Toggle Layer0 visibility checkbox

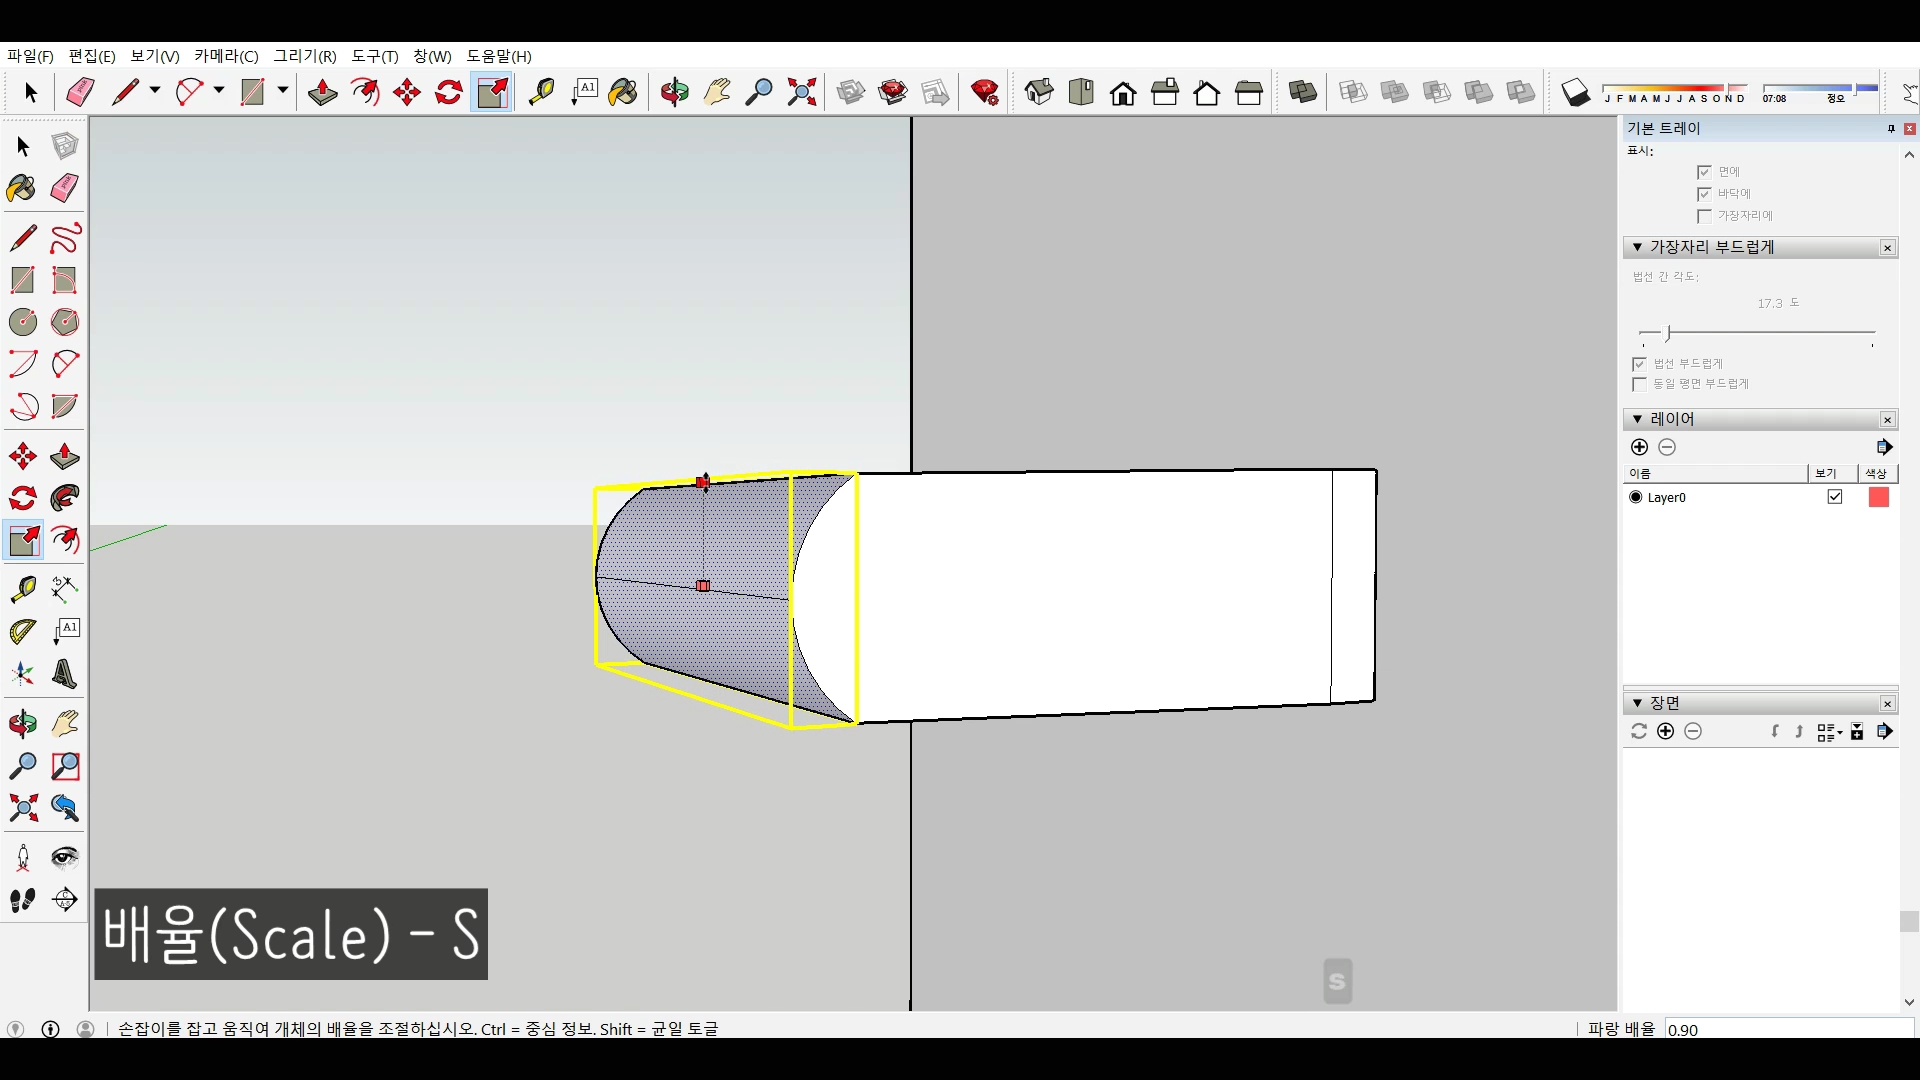1835,497
